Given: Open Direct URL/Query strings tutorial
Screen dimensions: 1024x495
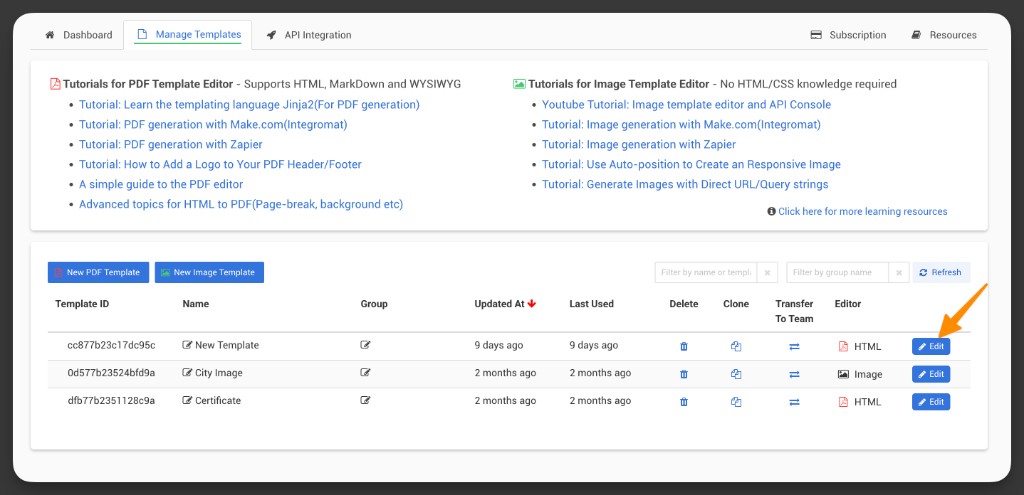Looking at the screenshot, I should 685,184.
